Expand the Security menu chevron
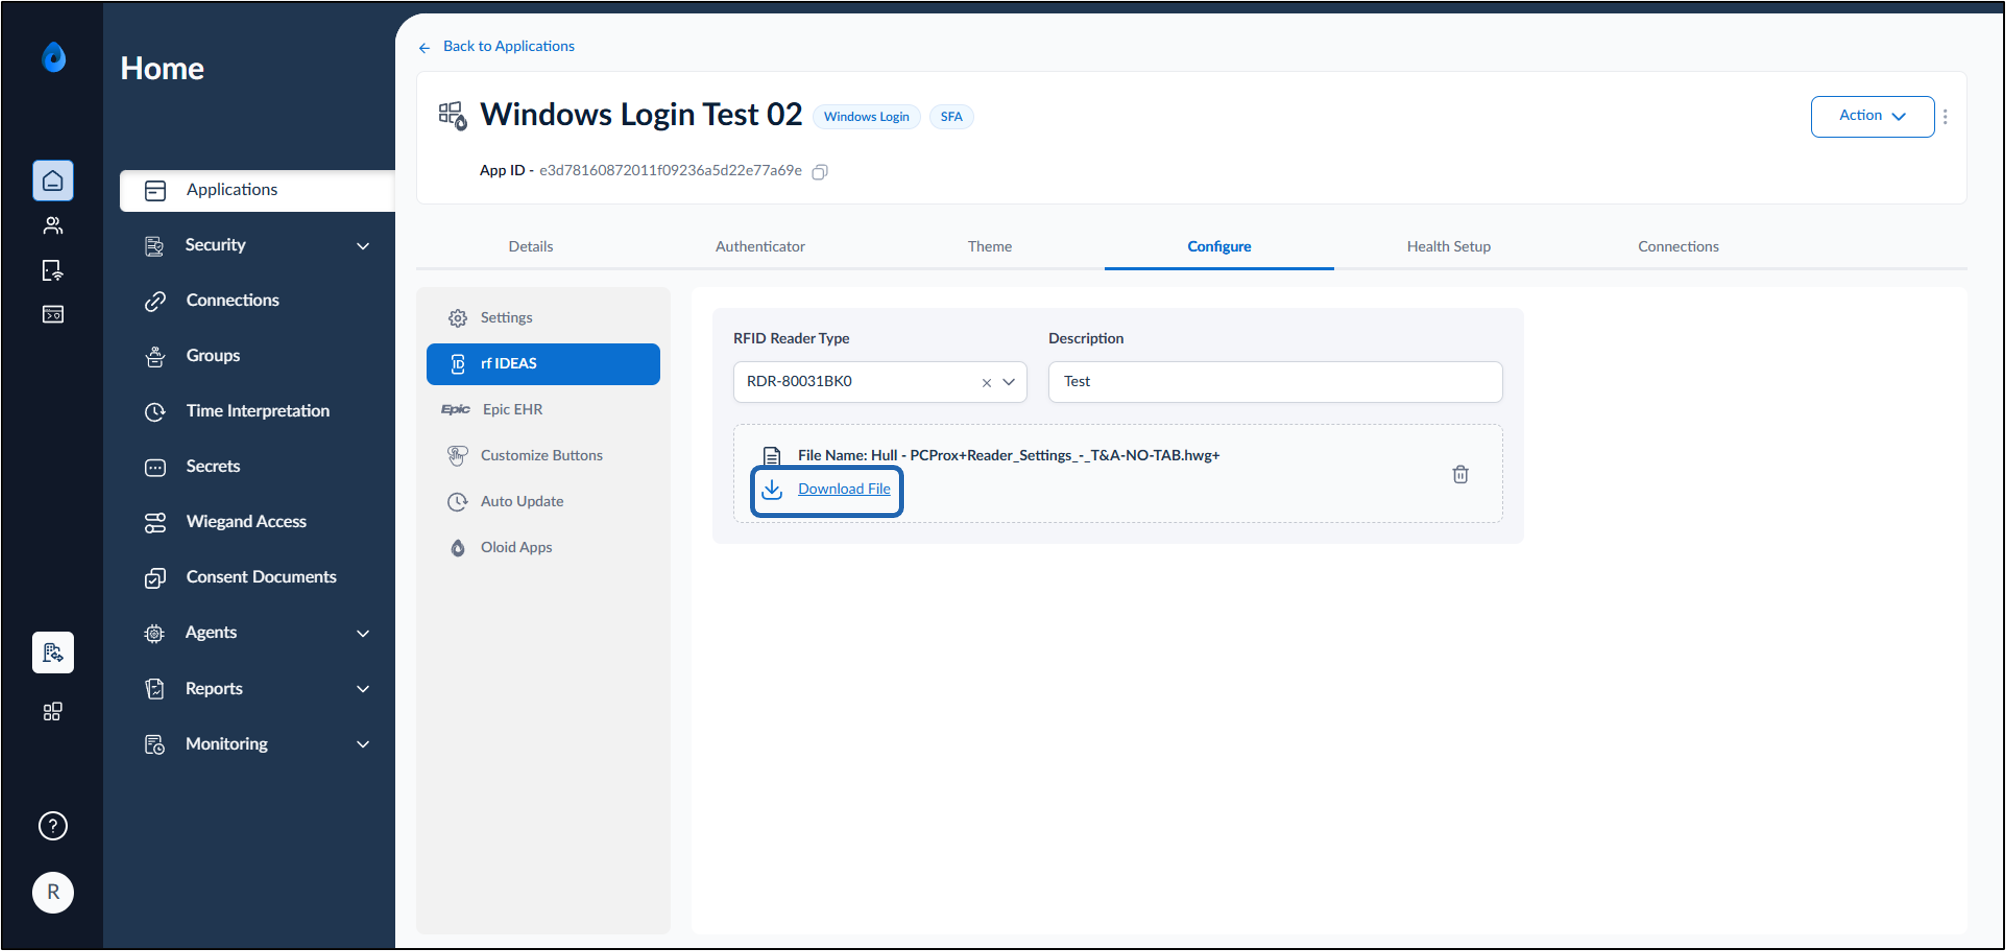This screenshot has height=951, width=2006. point(363,246)
